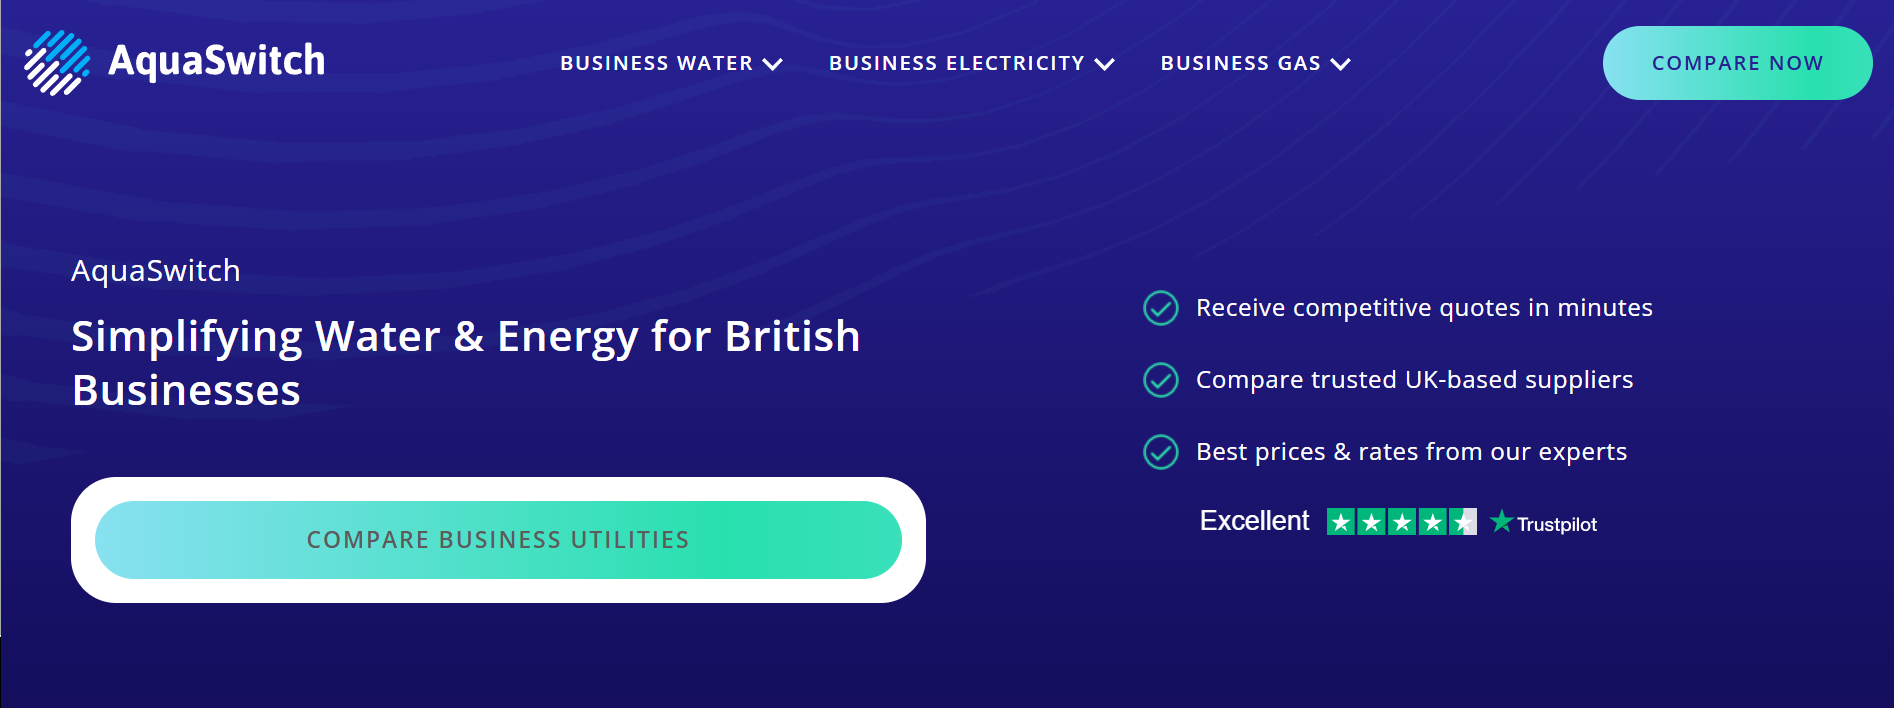Click the Compare Now button
Screen dimensions: 1894x708
point(1737,62)
